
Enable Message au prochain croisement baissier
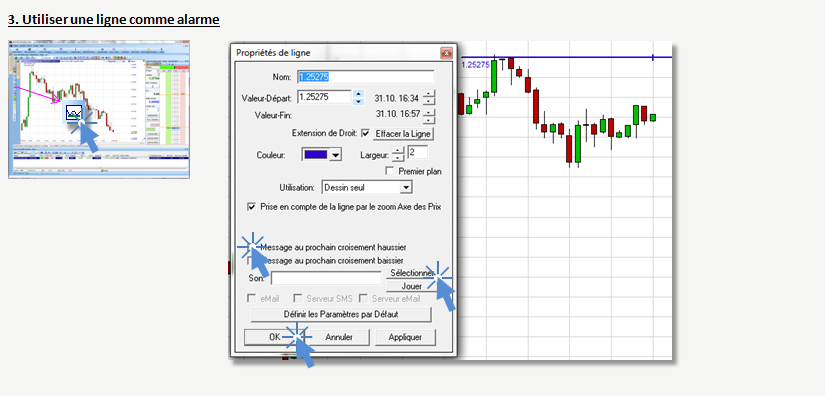pos(251,260)
